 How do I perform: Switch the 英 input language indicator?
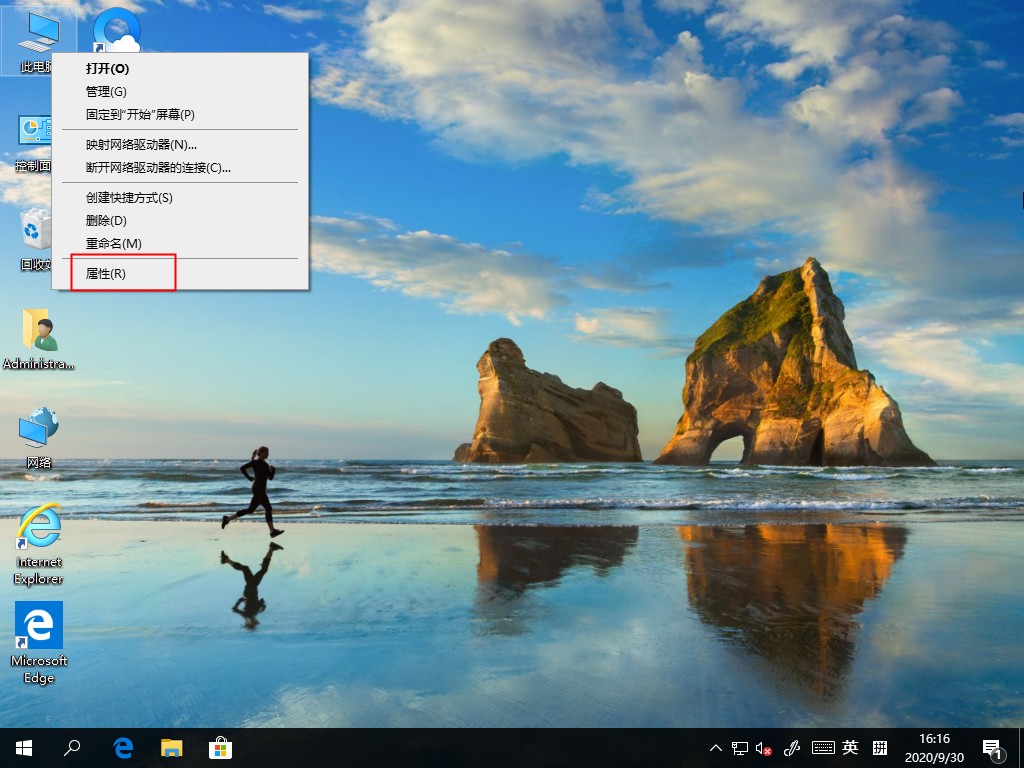coord(850,747)
